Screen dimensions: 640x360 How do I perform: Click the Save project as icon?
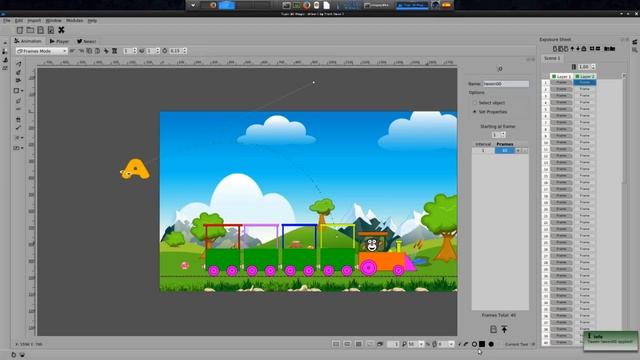[x=51, y=30]
